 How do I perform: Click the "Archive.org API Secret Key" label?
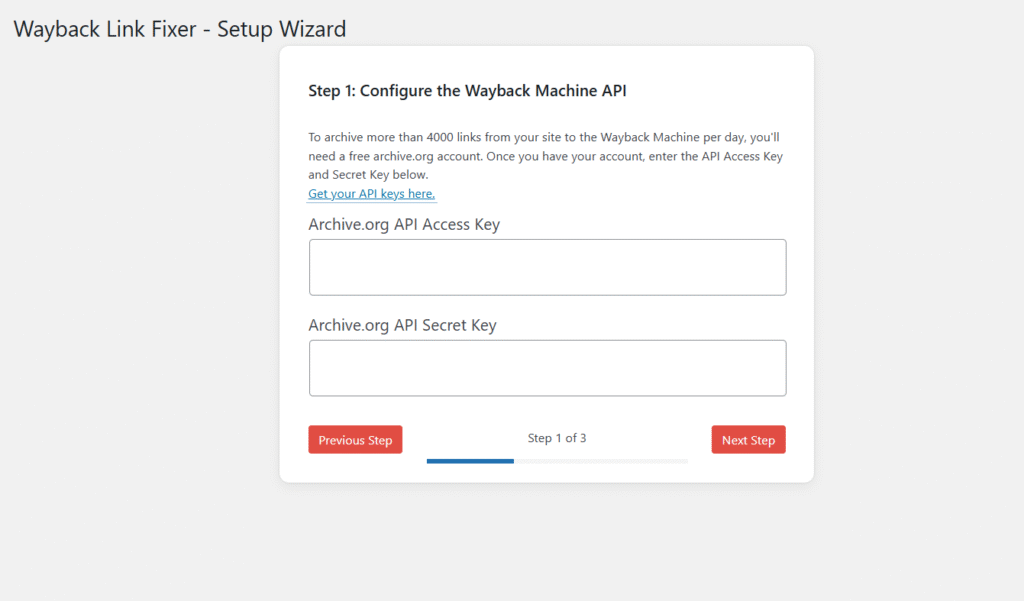coord(402,325)
